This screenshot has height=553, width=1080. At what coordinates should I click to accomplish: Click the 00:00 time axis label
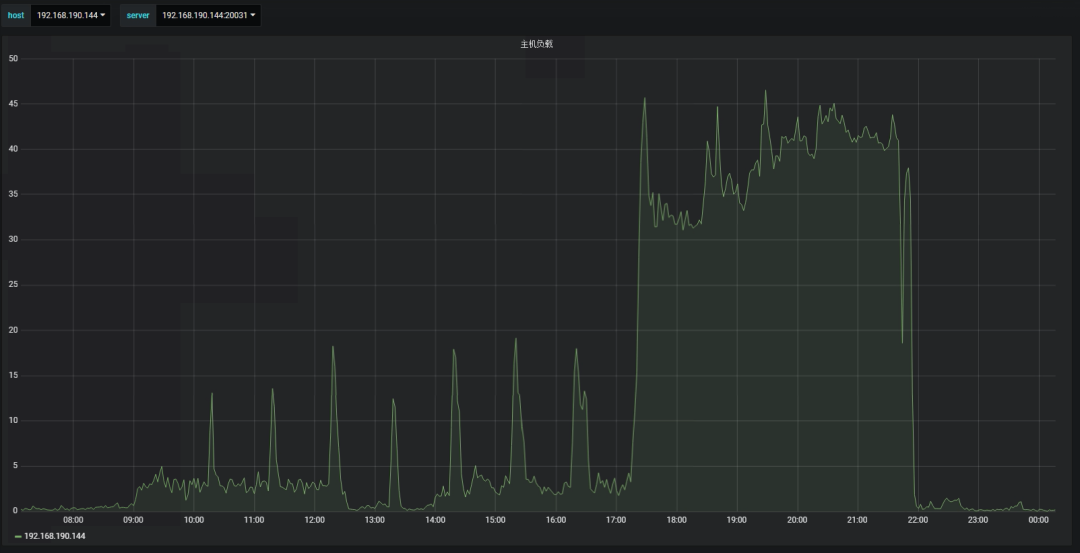1038,520
